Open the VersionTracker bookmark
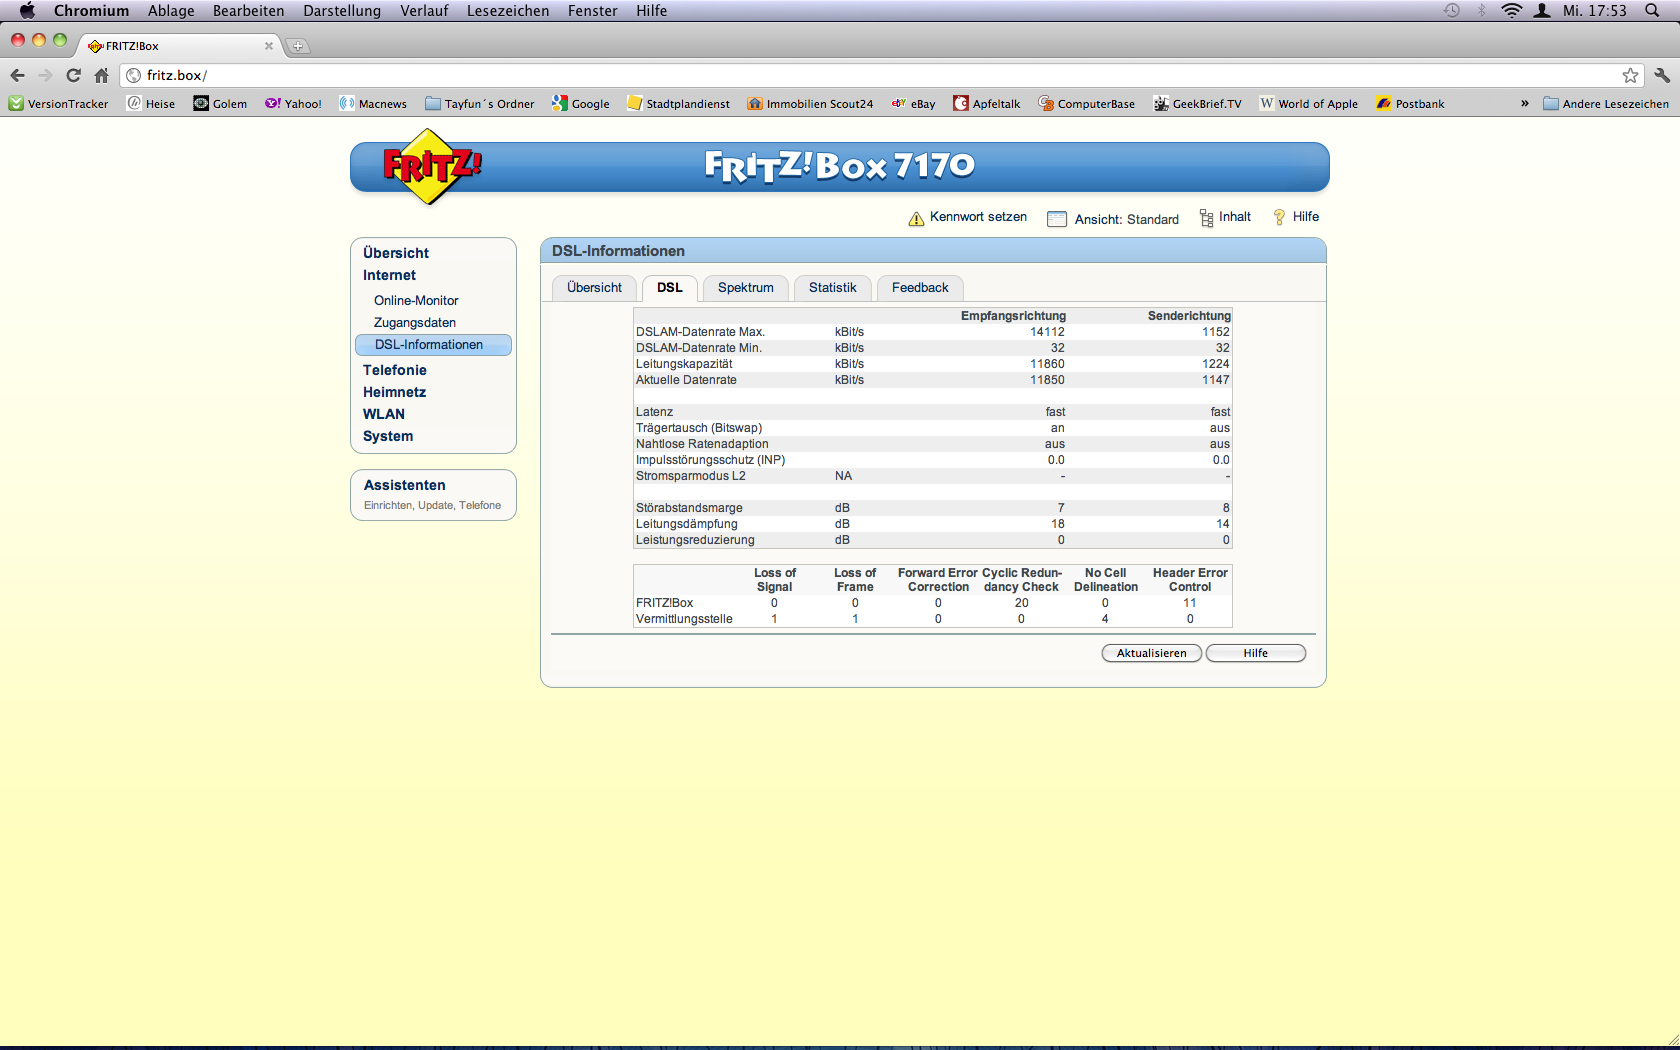 coord(58,104)
